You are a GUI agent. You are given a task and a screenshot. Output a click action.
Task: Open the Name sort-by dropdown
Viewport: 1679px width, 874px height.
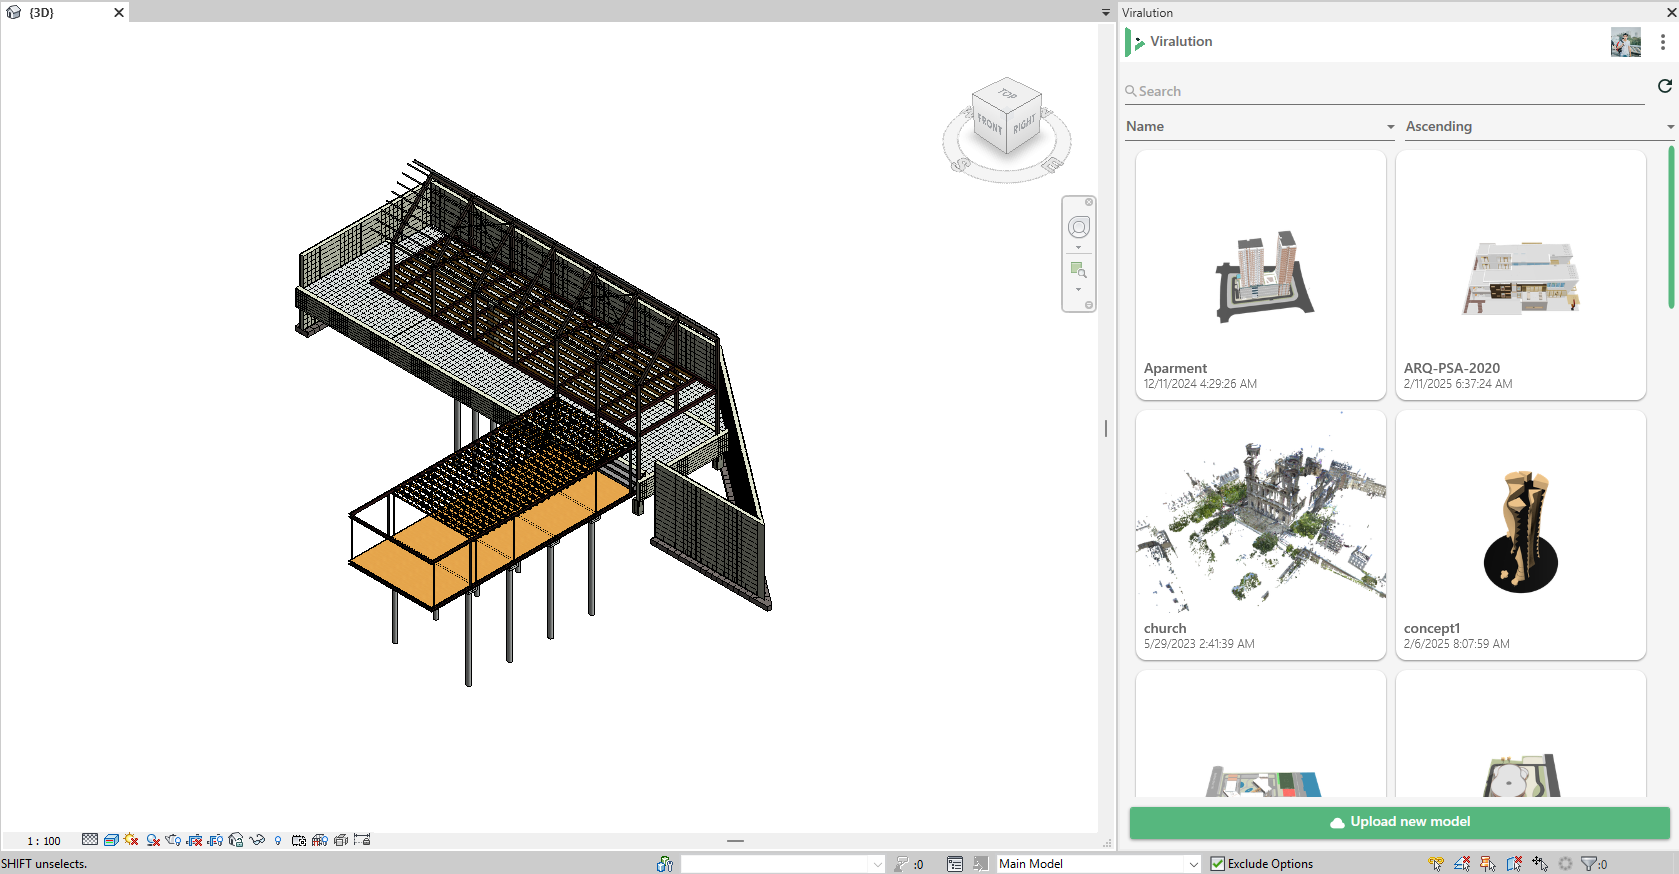(x=1260, y=126)
